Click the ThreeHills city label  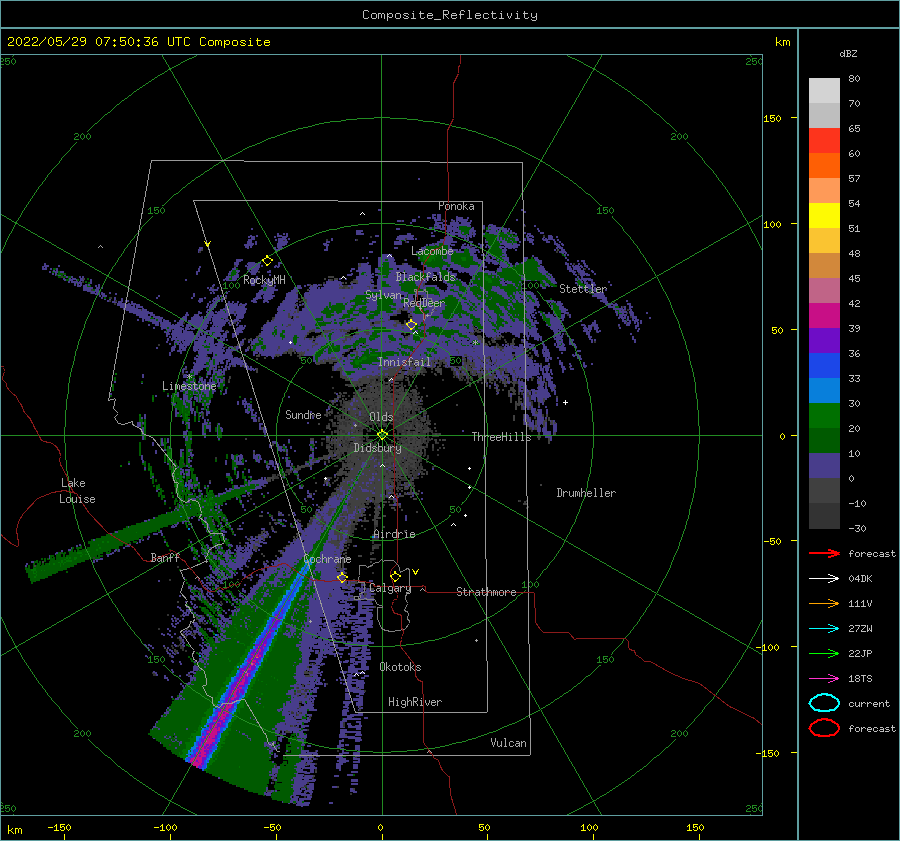pyautogui.click(x=501, y=437)
